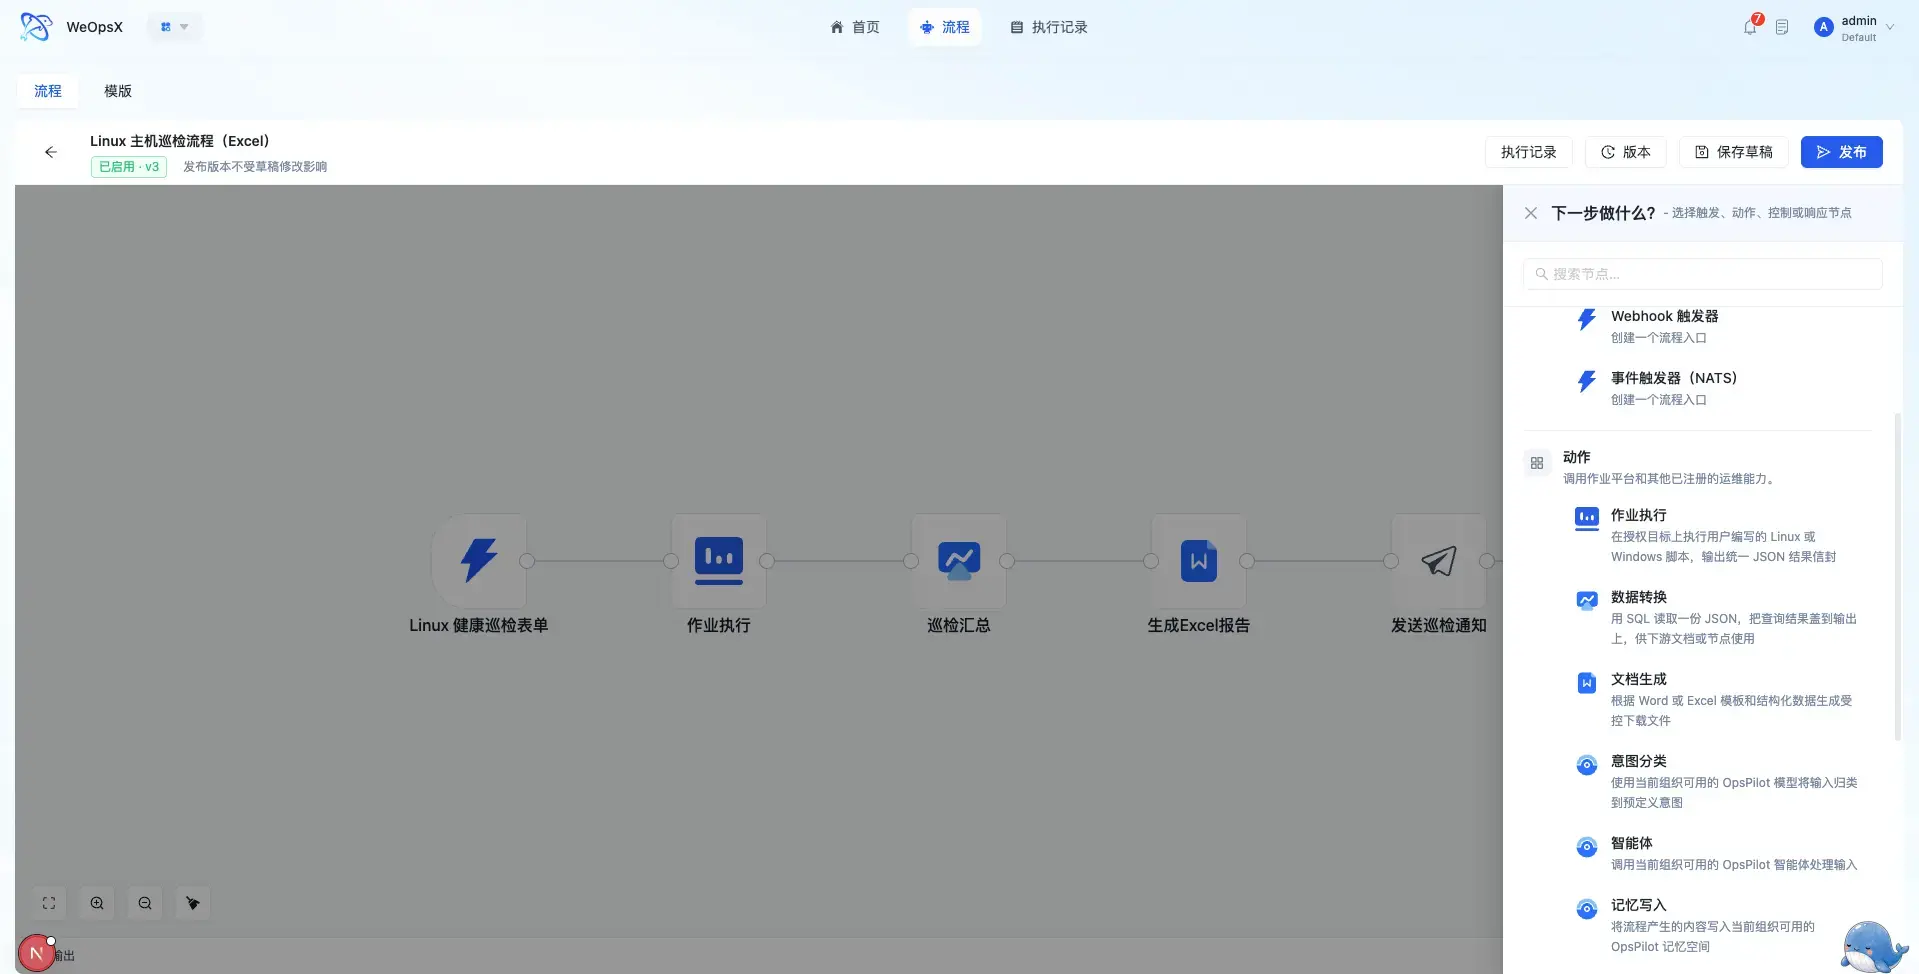Add the 文档生成 action node
1919x974 pixels.
(1718, 699)
